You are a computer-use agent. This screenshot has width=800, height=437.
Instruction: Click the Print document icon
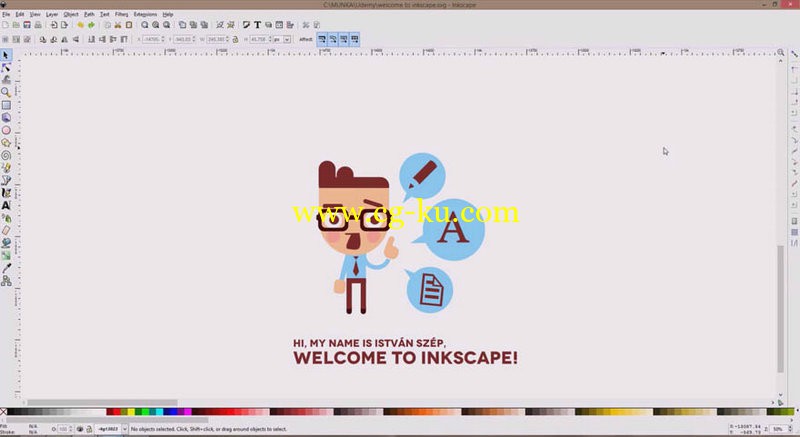[x=38, y=24]
